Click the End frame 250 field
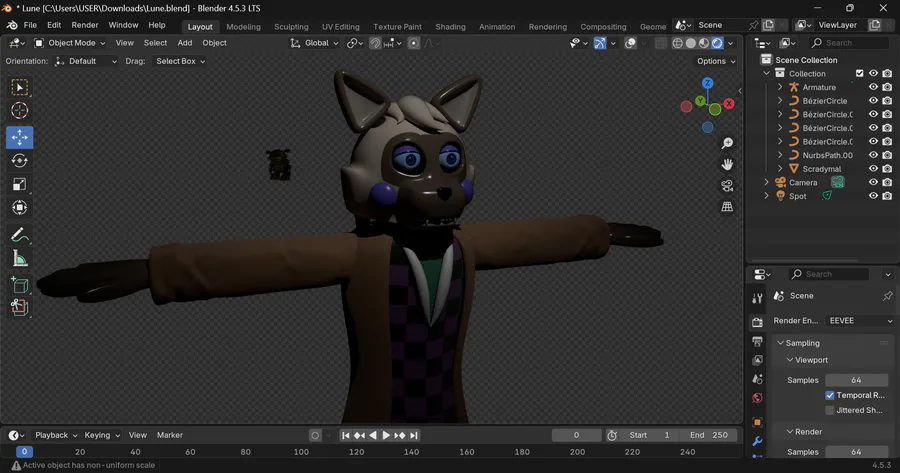The image size is (900, 473). coord(708,435)
